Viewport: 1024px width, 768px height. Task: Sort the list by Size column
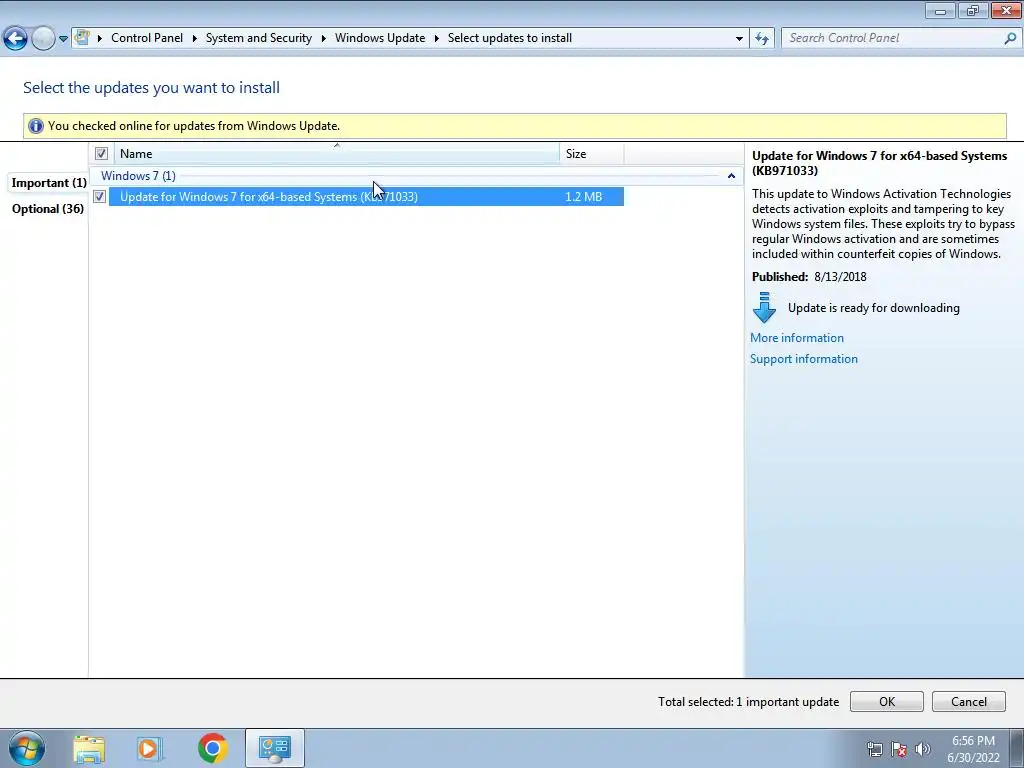[592, 154]
